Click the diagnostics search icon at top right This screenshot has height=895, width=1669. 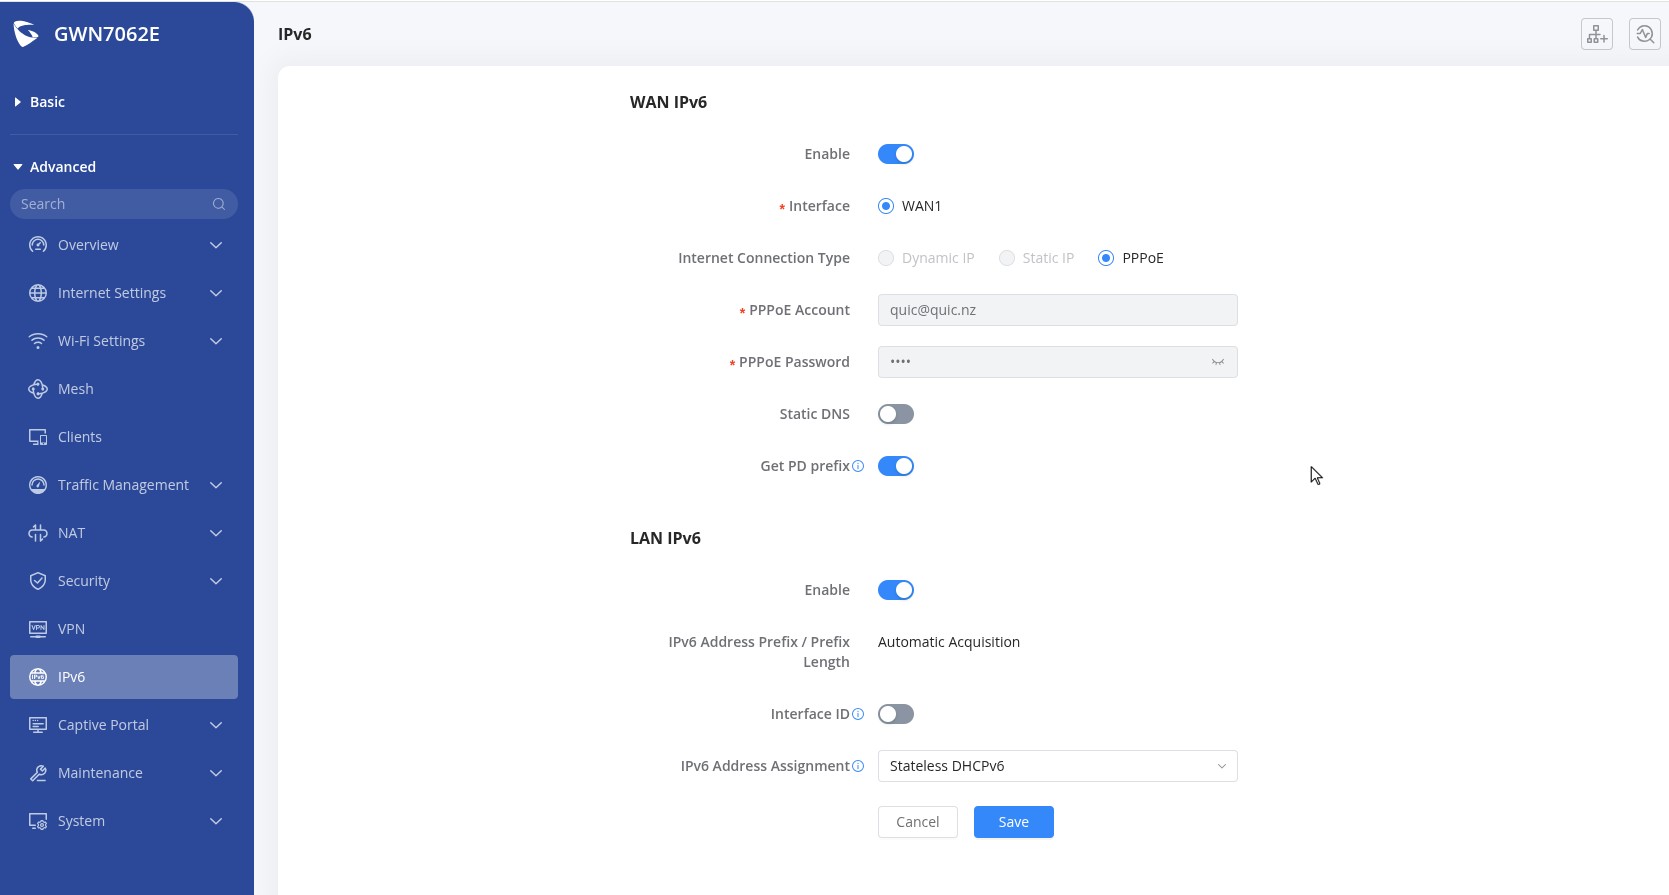point(1644,34)
